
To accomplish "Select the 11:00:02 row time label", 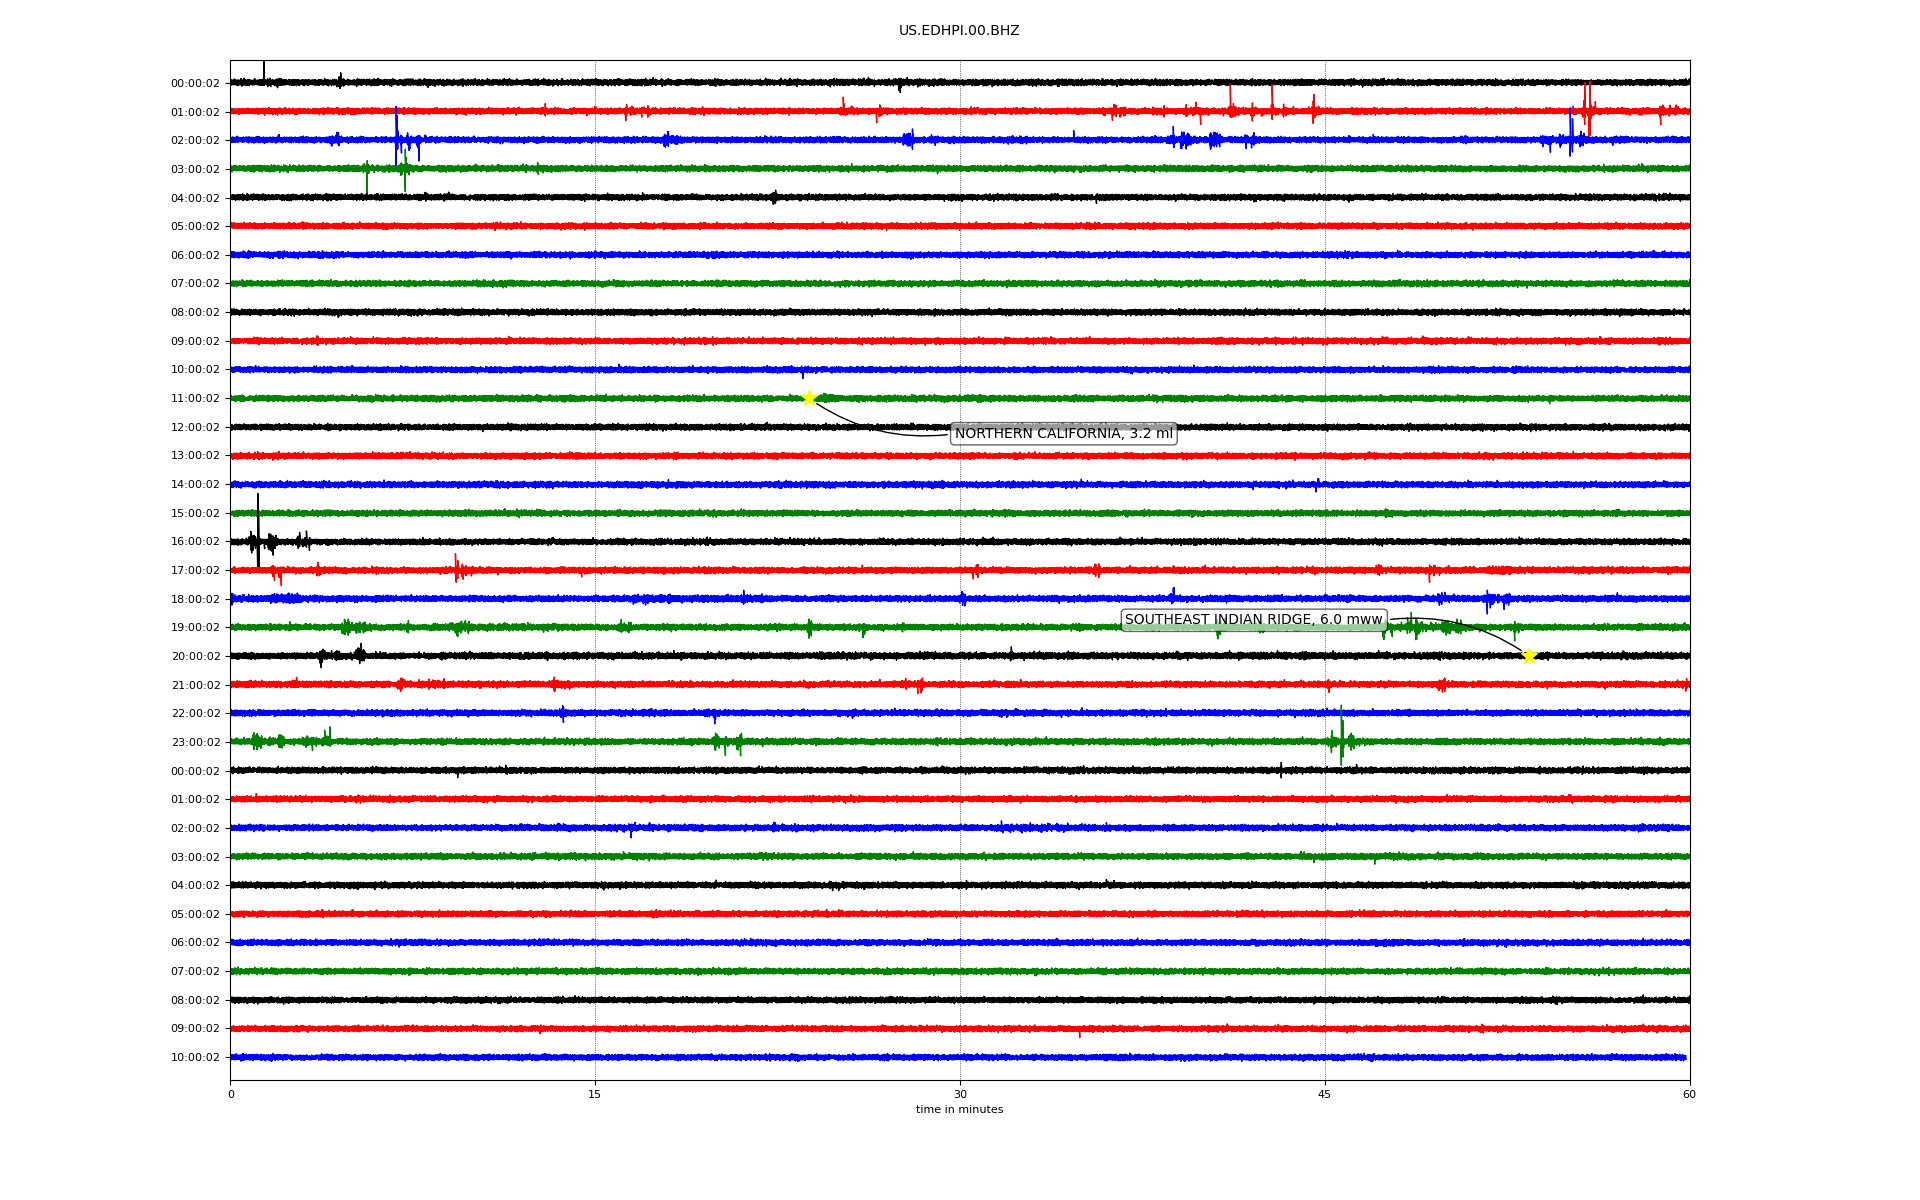I will point(195,399).
